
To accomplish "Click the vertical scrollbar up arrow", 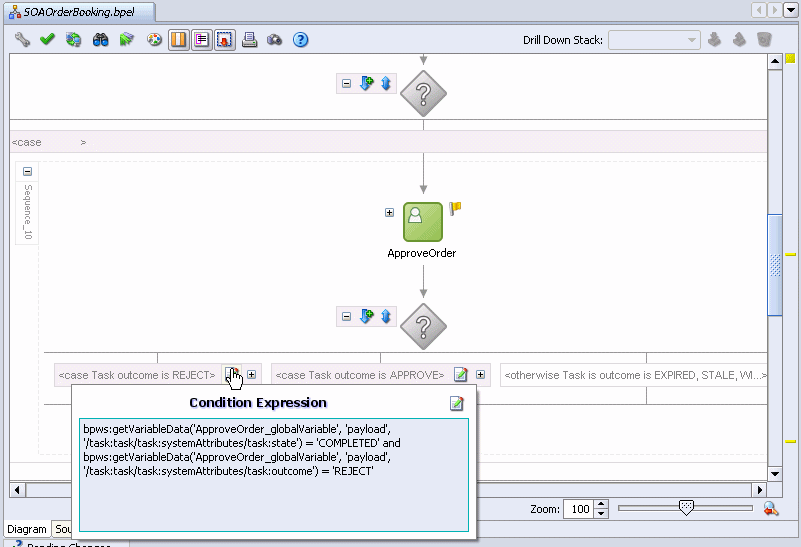I will (775, 61).
